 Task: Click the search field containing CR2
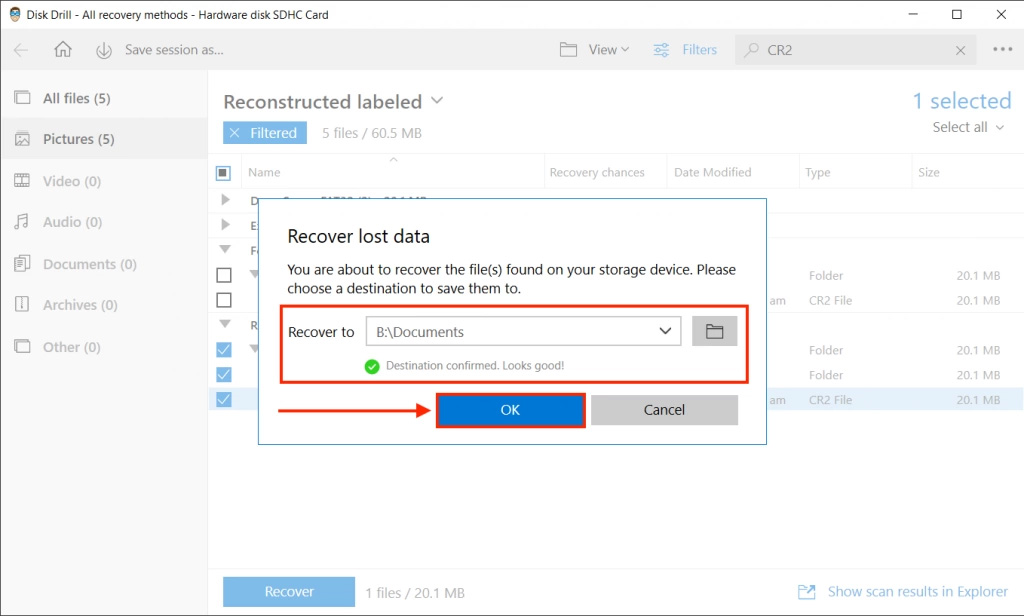click(855, 50)
